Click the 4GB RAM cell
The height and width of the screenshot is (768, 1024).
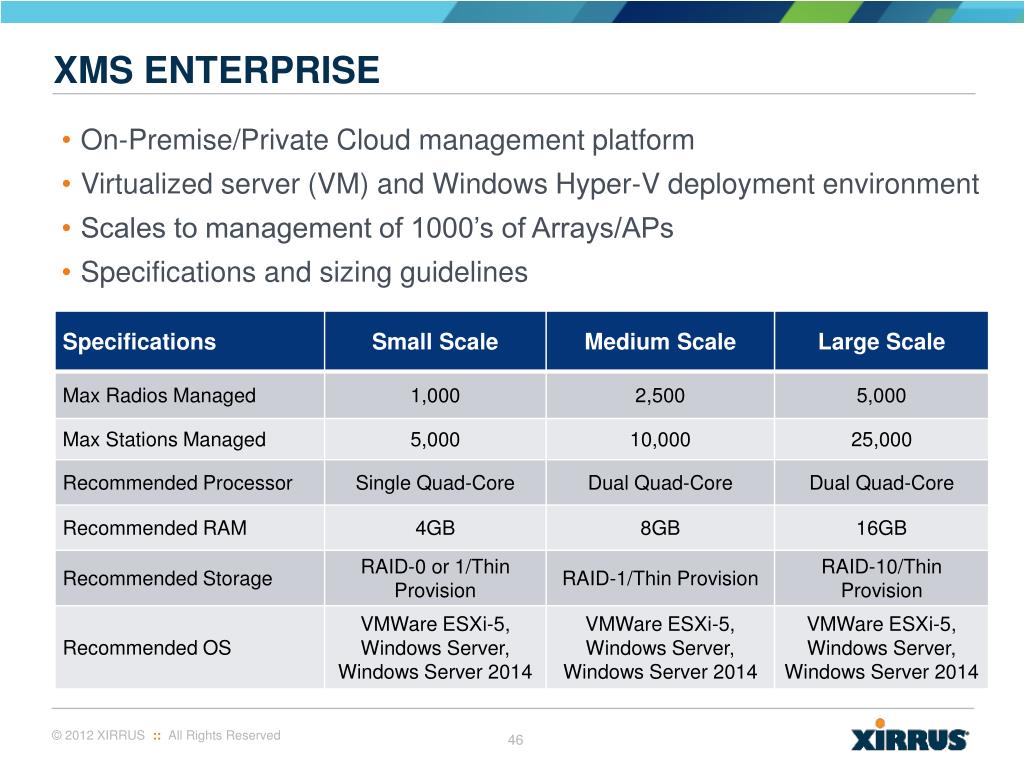tap(435, 528)
